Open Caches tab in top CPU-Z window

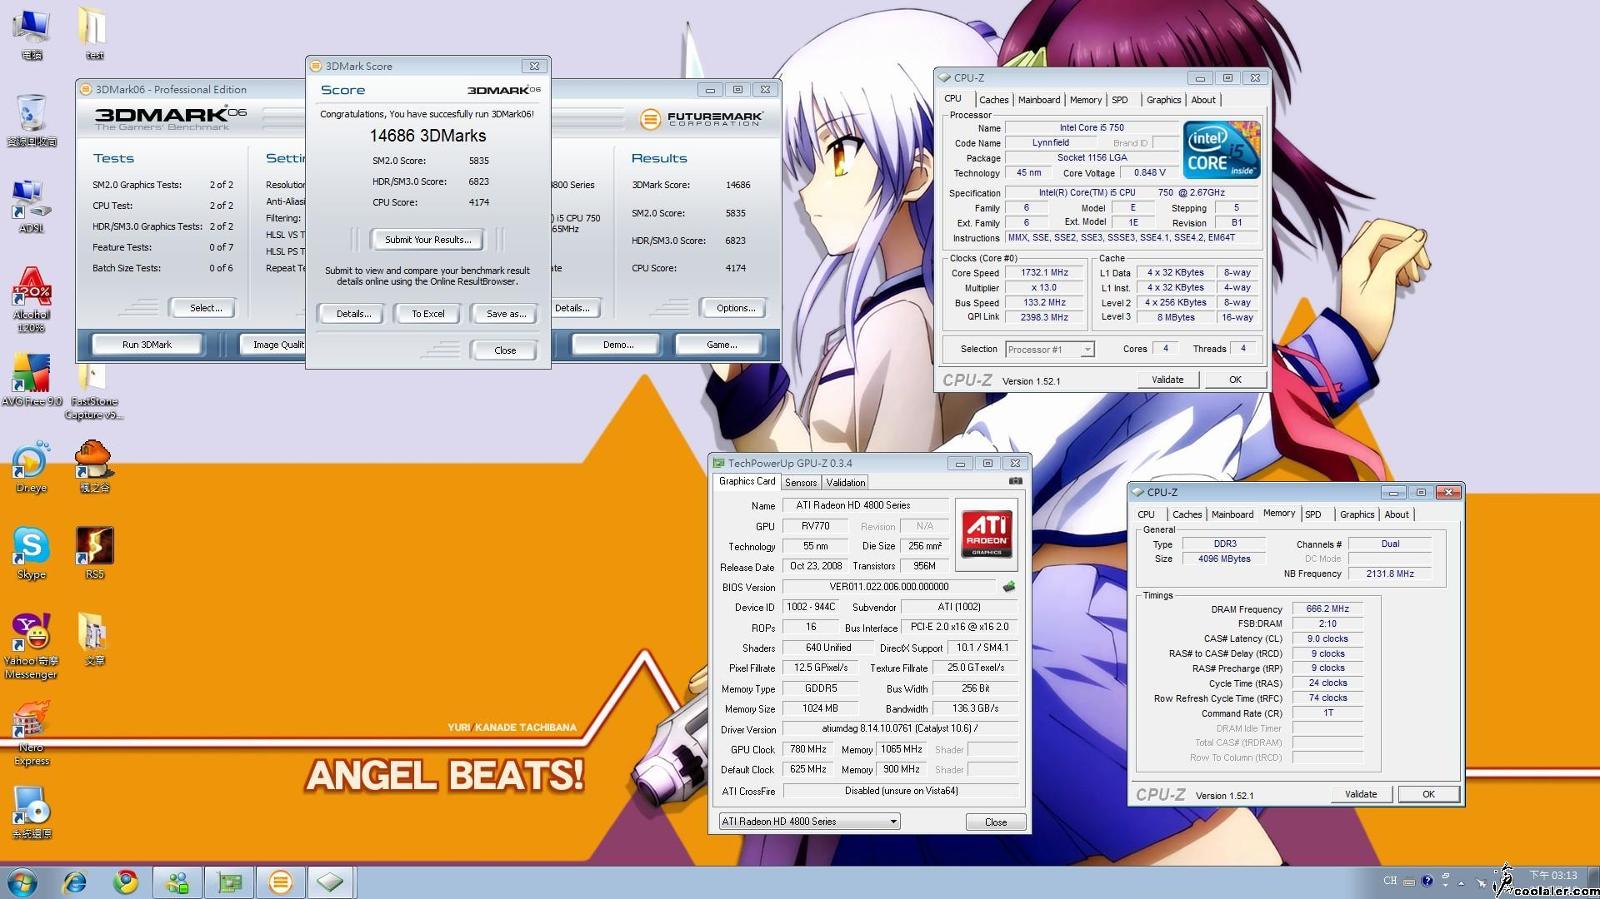[993, 100]
